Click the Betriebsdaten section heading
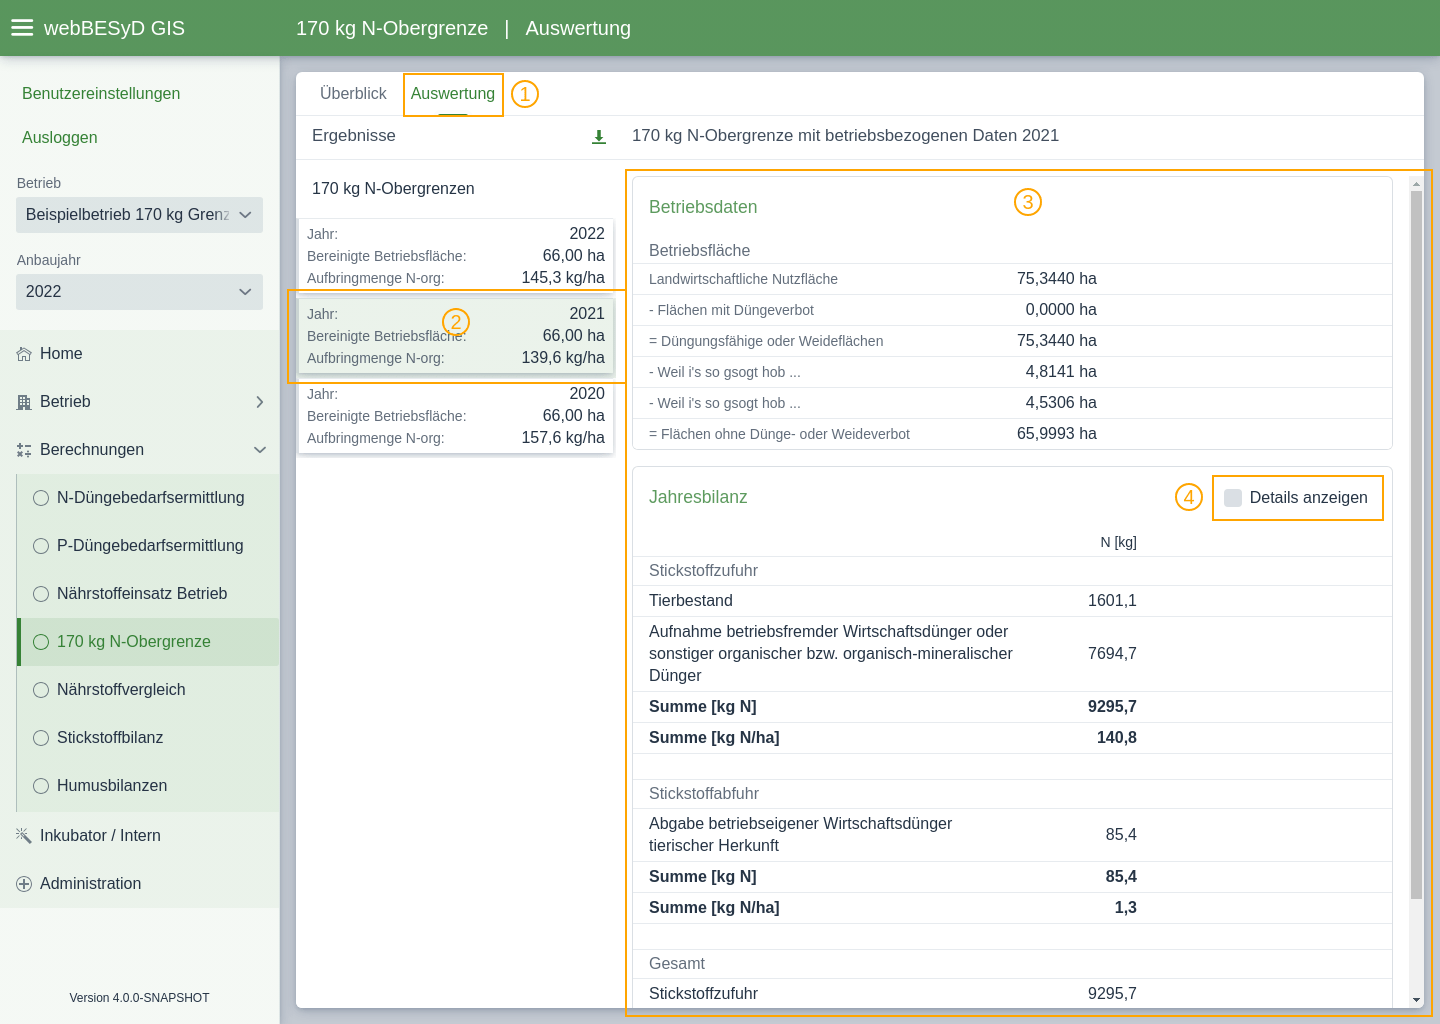Viewport: 1440px width, 1024px height. (x=703, y=207)
